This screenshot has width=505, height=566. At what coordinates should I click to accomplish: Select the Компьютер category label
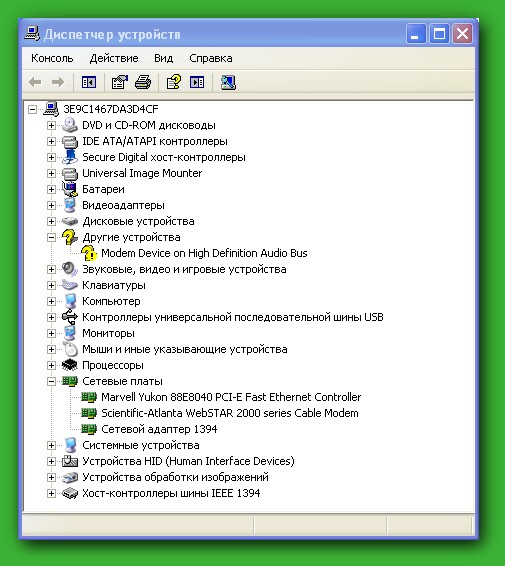pos(111,301)
